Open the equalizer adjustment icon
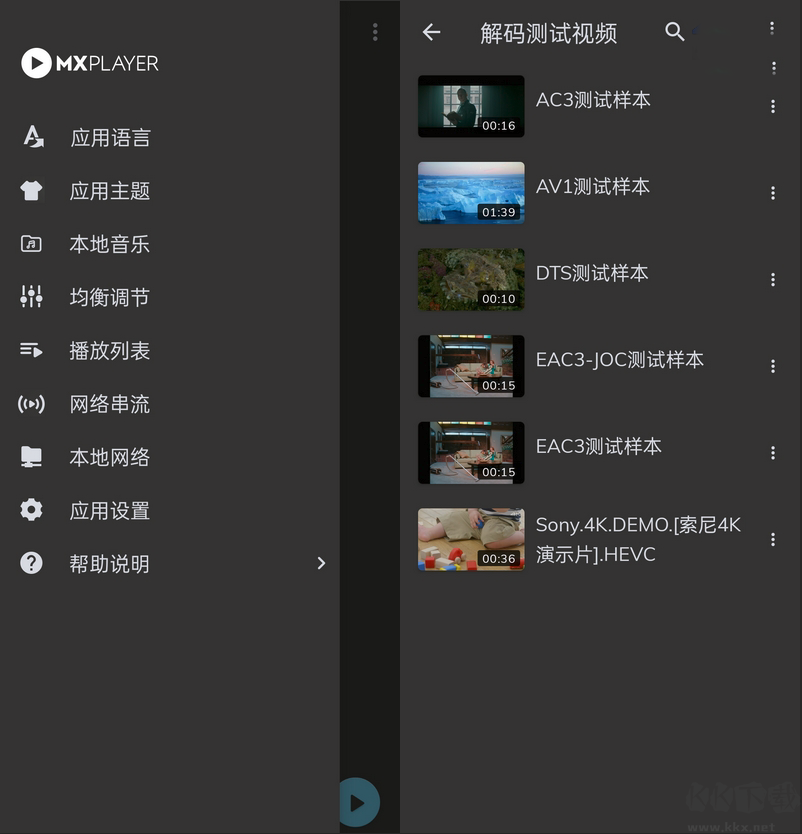The height and width of the screenshot is (834, 802). (x=31, y=297)
